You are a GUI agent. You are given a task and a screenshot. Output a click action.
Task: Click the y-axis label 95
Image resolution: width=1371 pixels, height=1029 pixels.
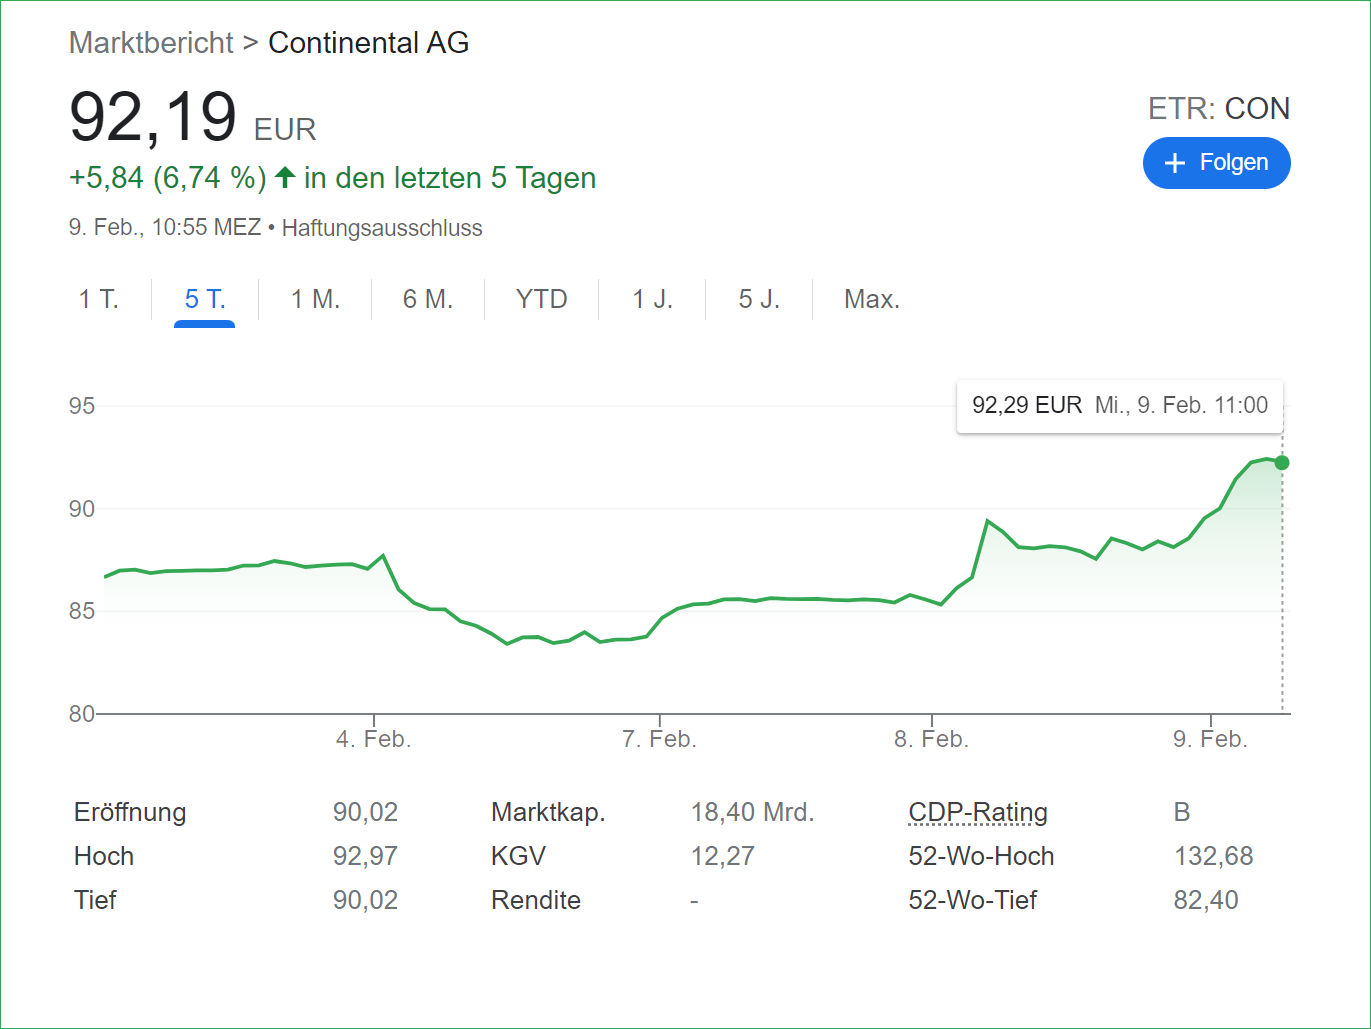point(82,406)
